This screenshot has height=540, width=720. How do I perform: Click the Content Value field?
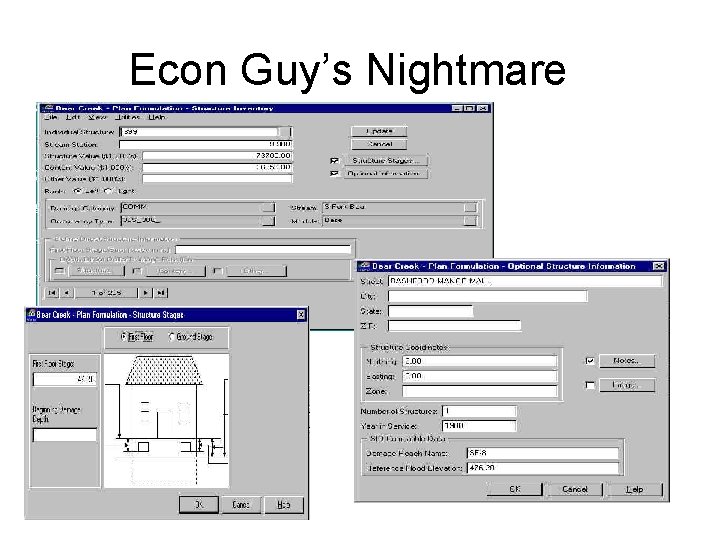click(217, 168)
